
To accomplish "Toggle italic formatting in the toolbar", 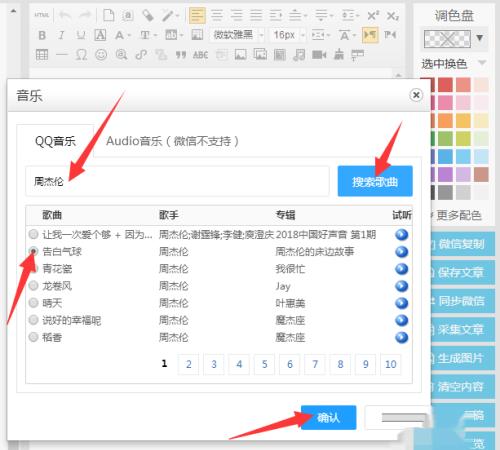I will pyautogui.click(x=61, y=35).
